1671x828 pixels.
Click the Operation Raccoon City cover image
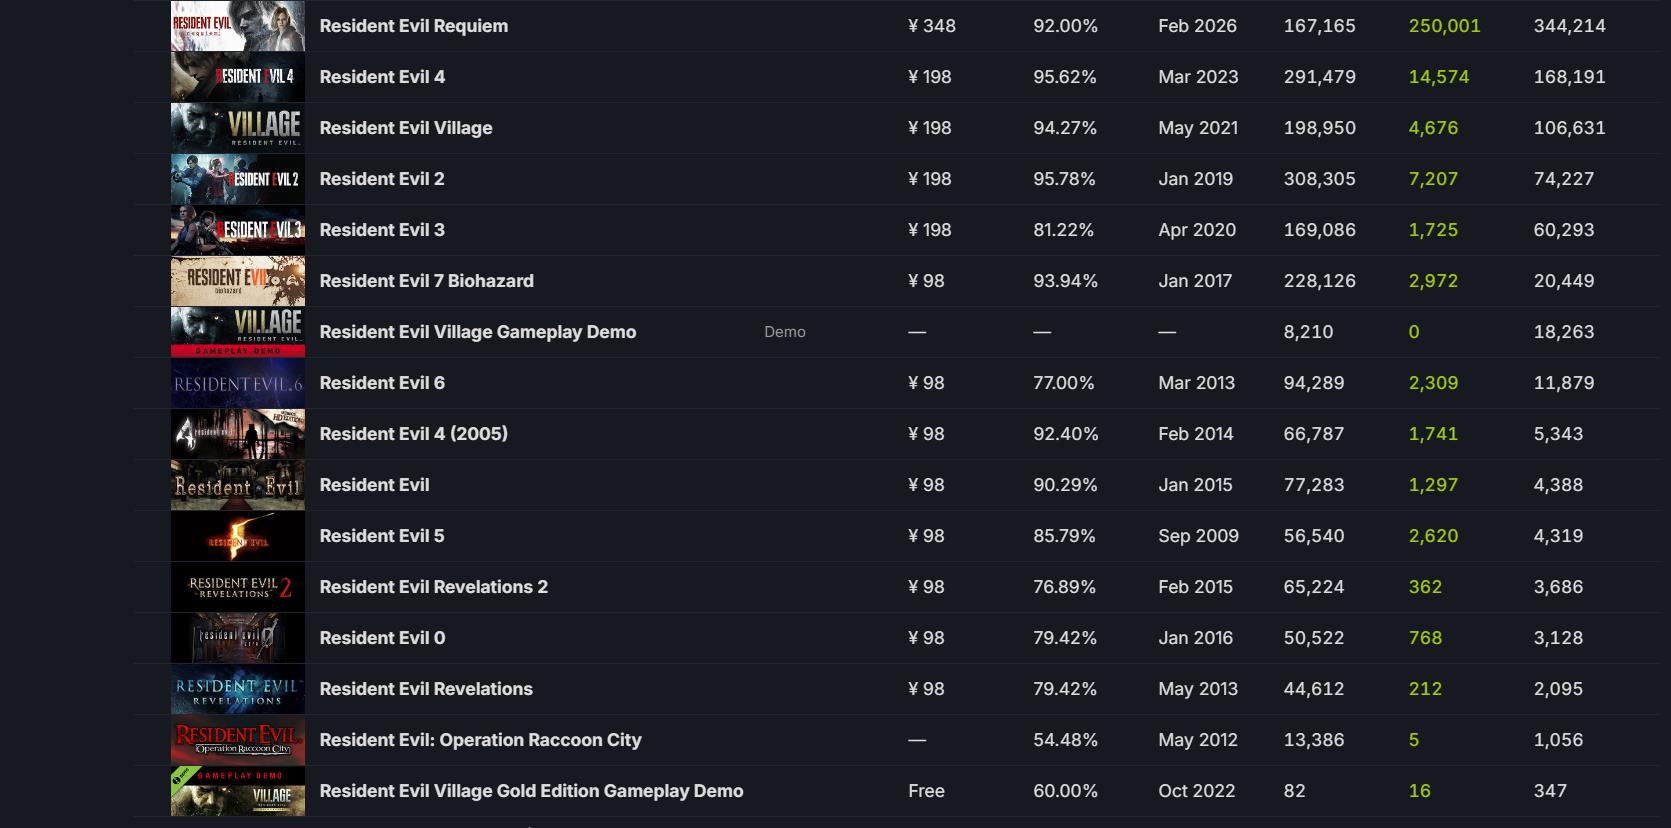(x=238, y=740)
